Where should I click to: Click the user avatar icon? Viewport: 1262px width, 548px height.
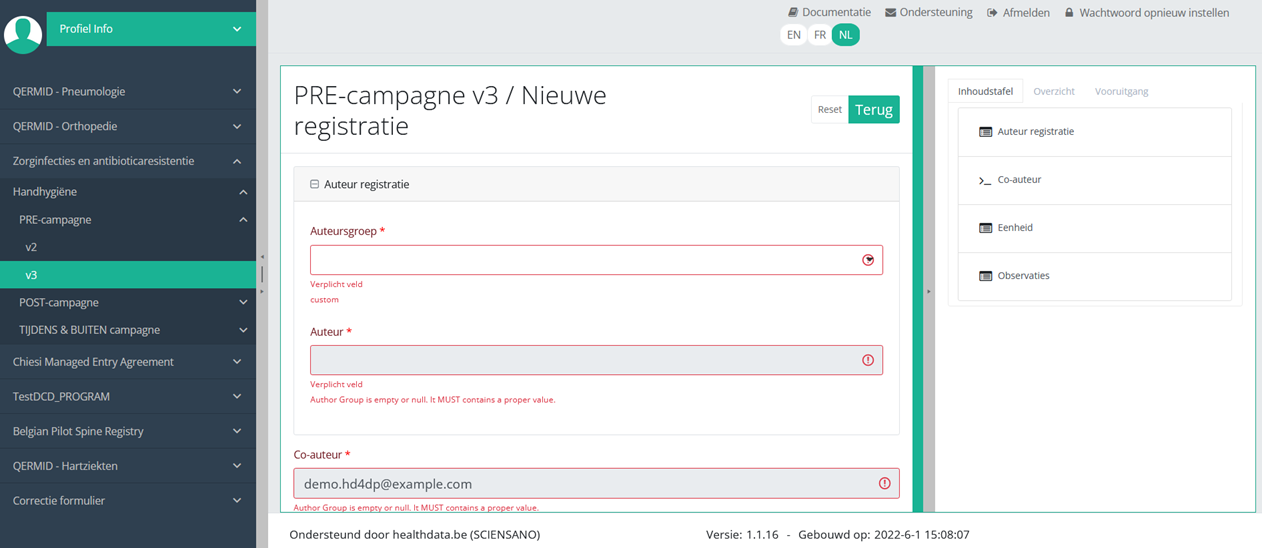(x=23, y=33)
